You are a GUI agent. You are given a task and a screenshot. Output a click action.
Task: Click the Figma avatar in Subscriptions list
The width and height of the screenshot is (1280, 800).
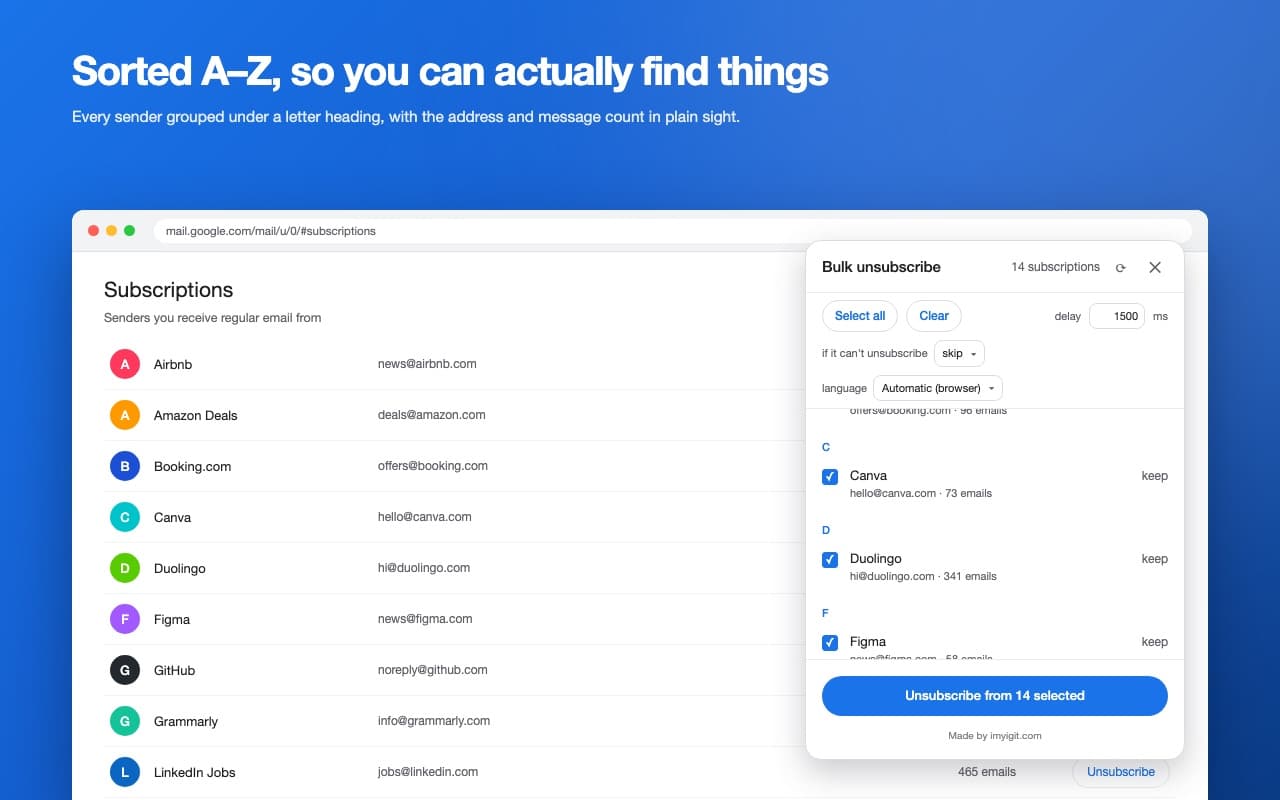(125, 619)
